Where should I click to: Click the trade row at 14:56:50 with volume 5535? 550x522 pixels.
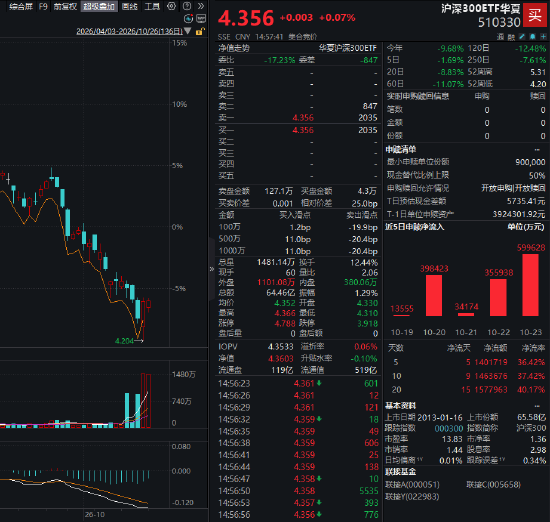click(298, 491)
